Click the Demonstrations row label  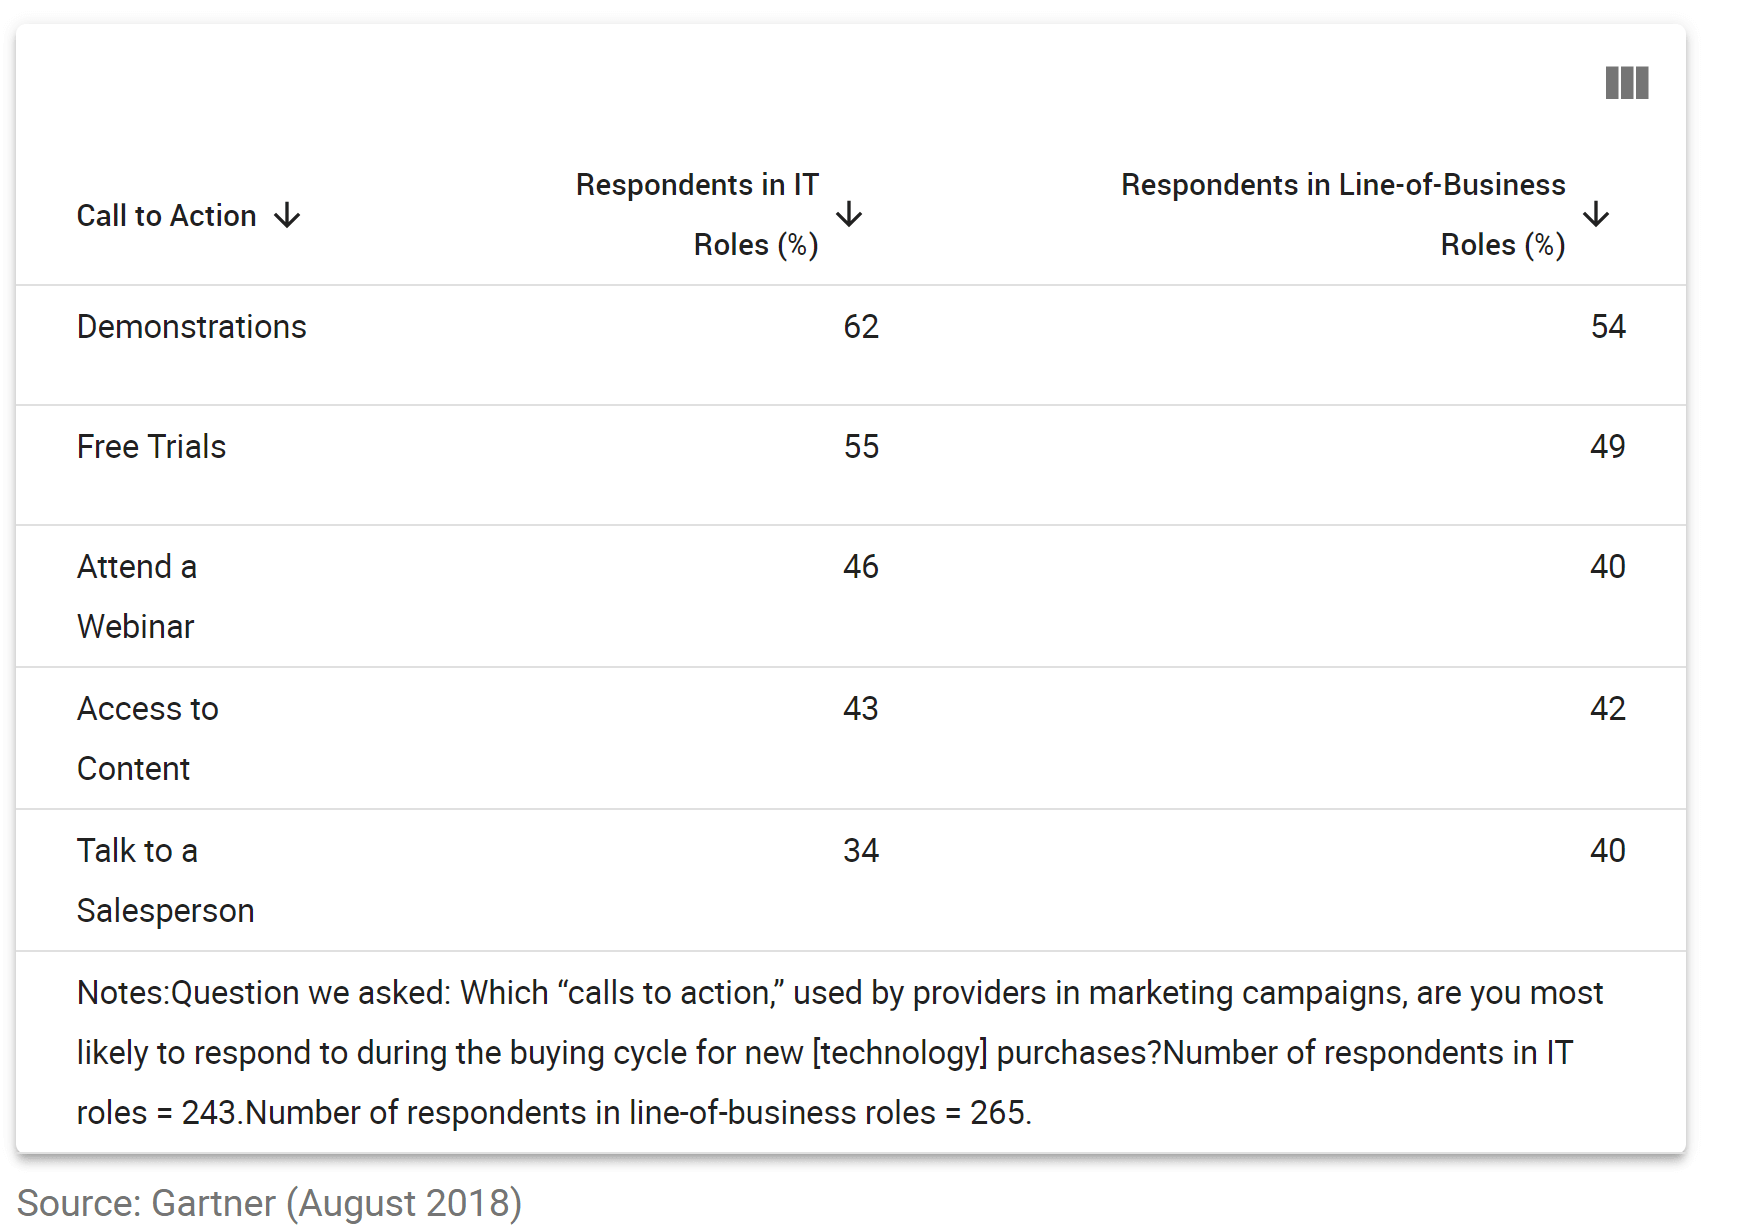[x=192, y=327]
